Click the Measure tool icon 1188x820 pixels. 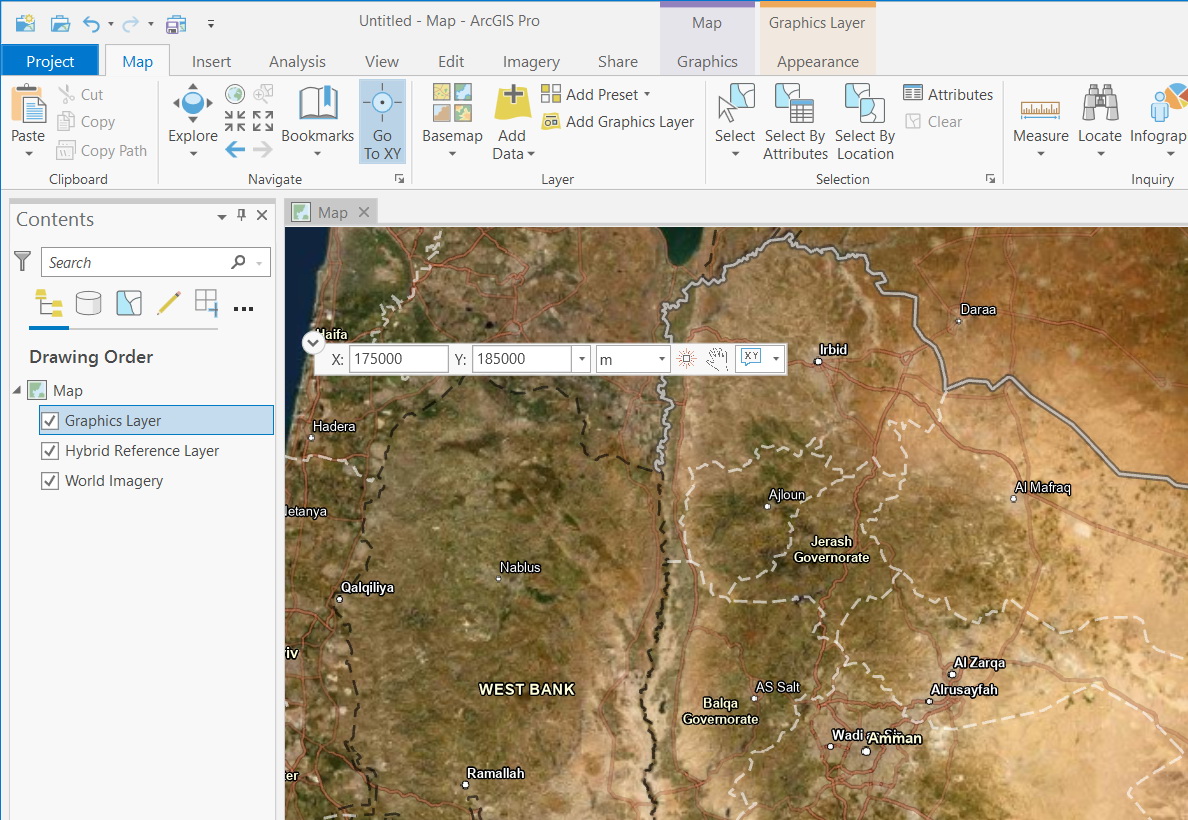(1040, 108)
